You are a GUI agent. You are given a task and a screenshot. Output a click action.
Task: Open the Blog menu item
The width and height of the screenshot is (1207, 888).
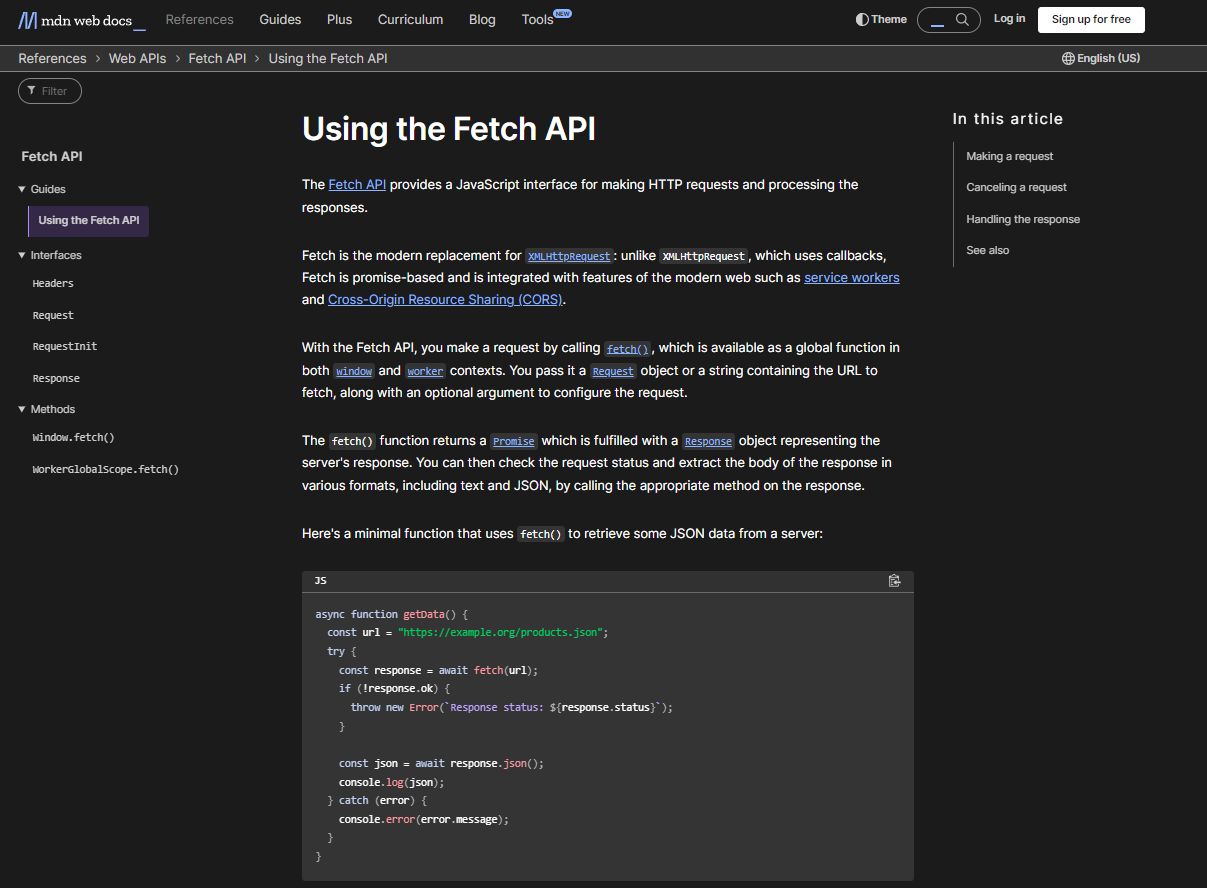[x=482, y=19]
